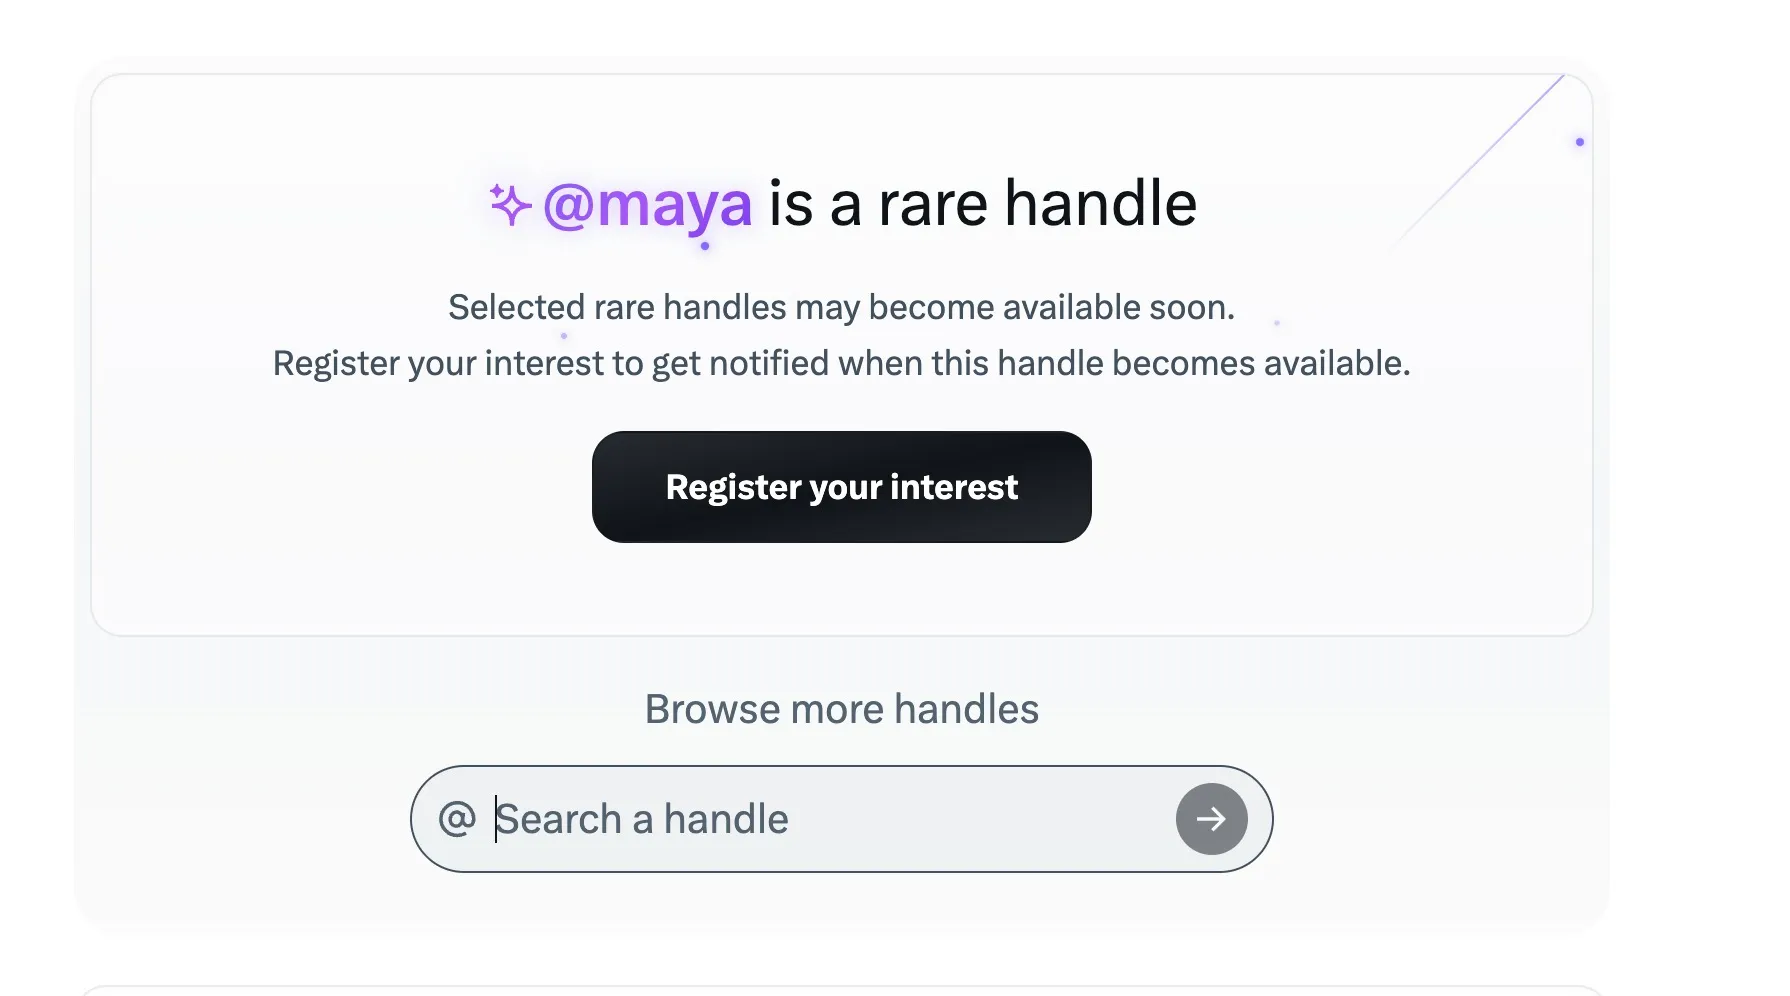Click the 'Register your interest to get notified' sentence

(841, 363)
